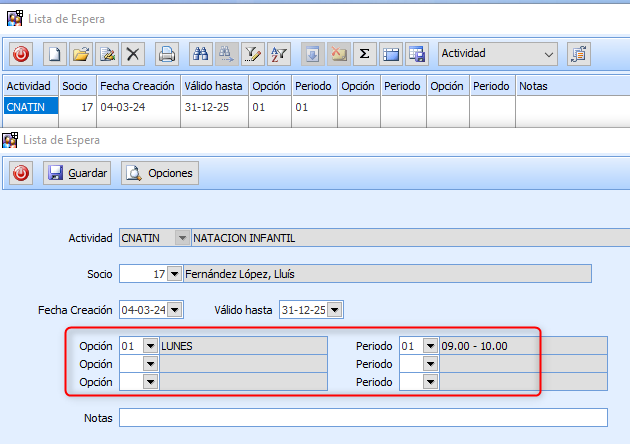Click the red power exit icon in top toolbar
This screenshot has height=444, width=630.
[x=22, y=53]
